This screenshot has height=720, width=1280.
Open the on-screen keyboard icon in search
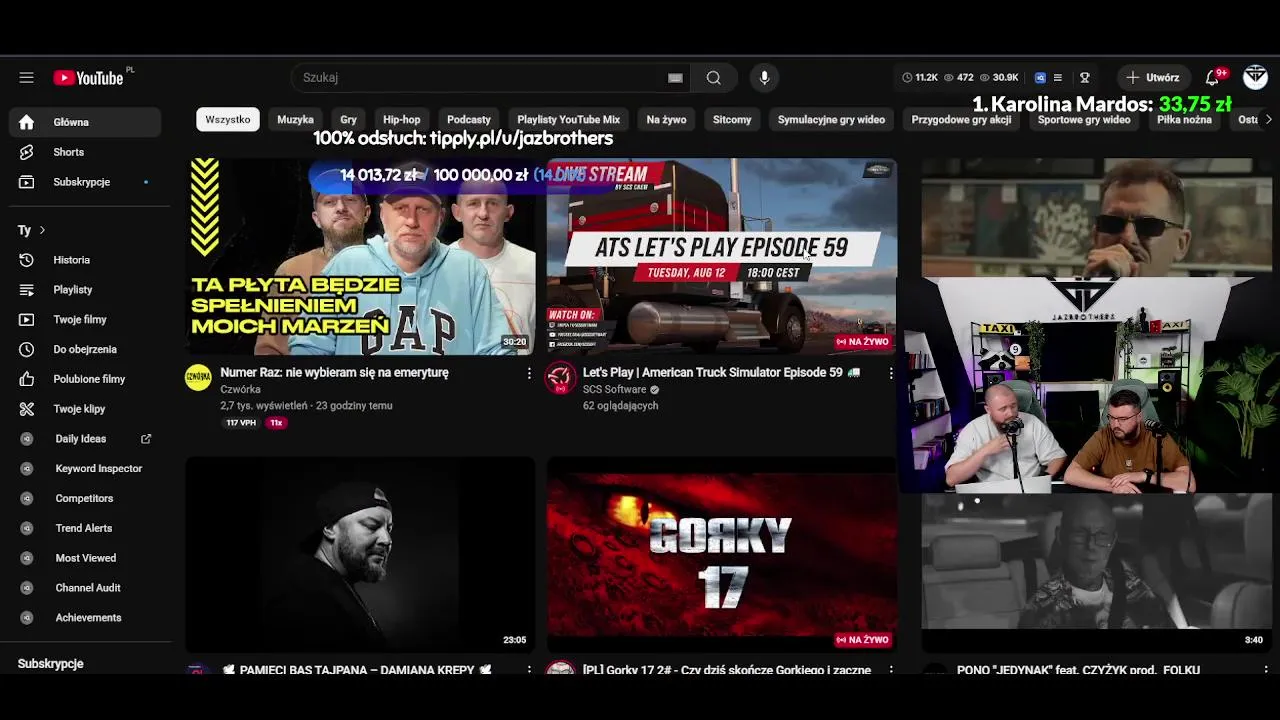tap(675, 77)
